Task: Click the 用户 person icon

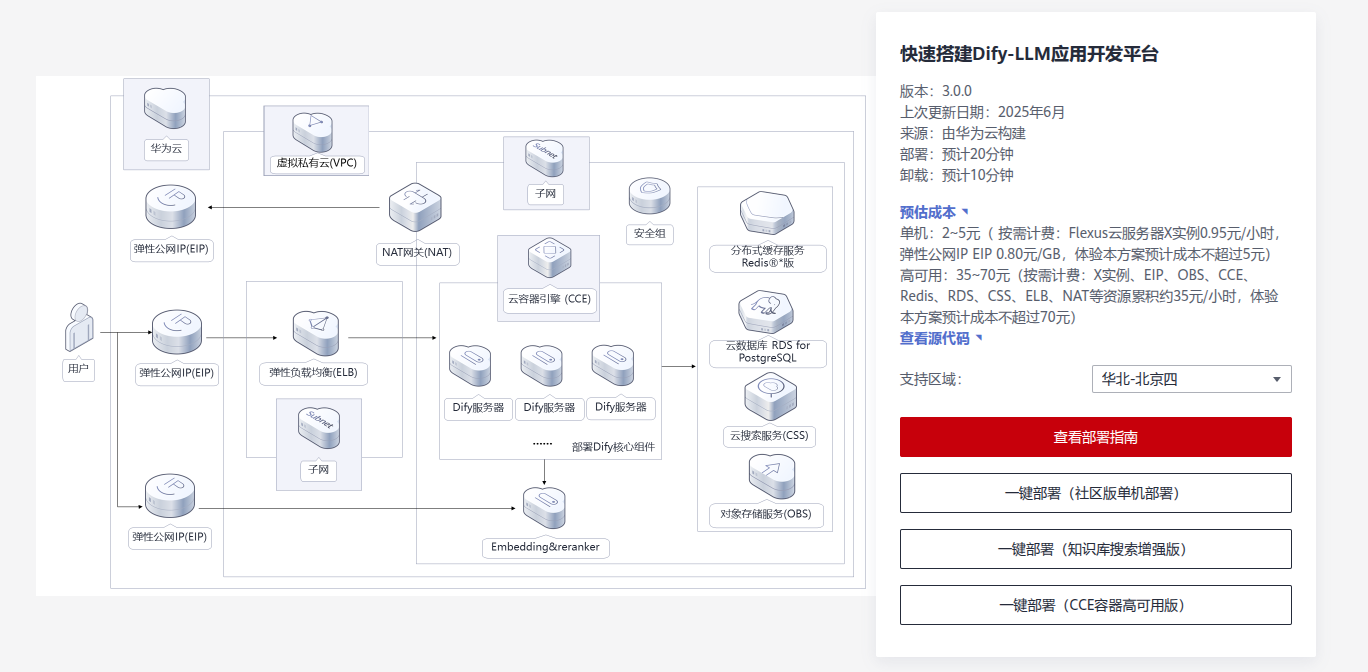Action: tap(78, 326)
